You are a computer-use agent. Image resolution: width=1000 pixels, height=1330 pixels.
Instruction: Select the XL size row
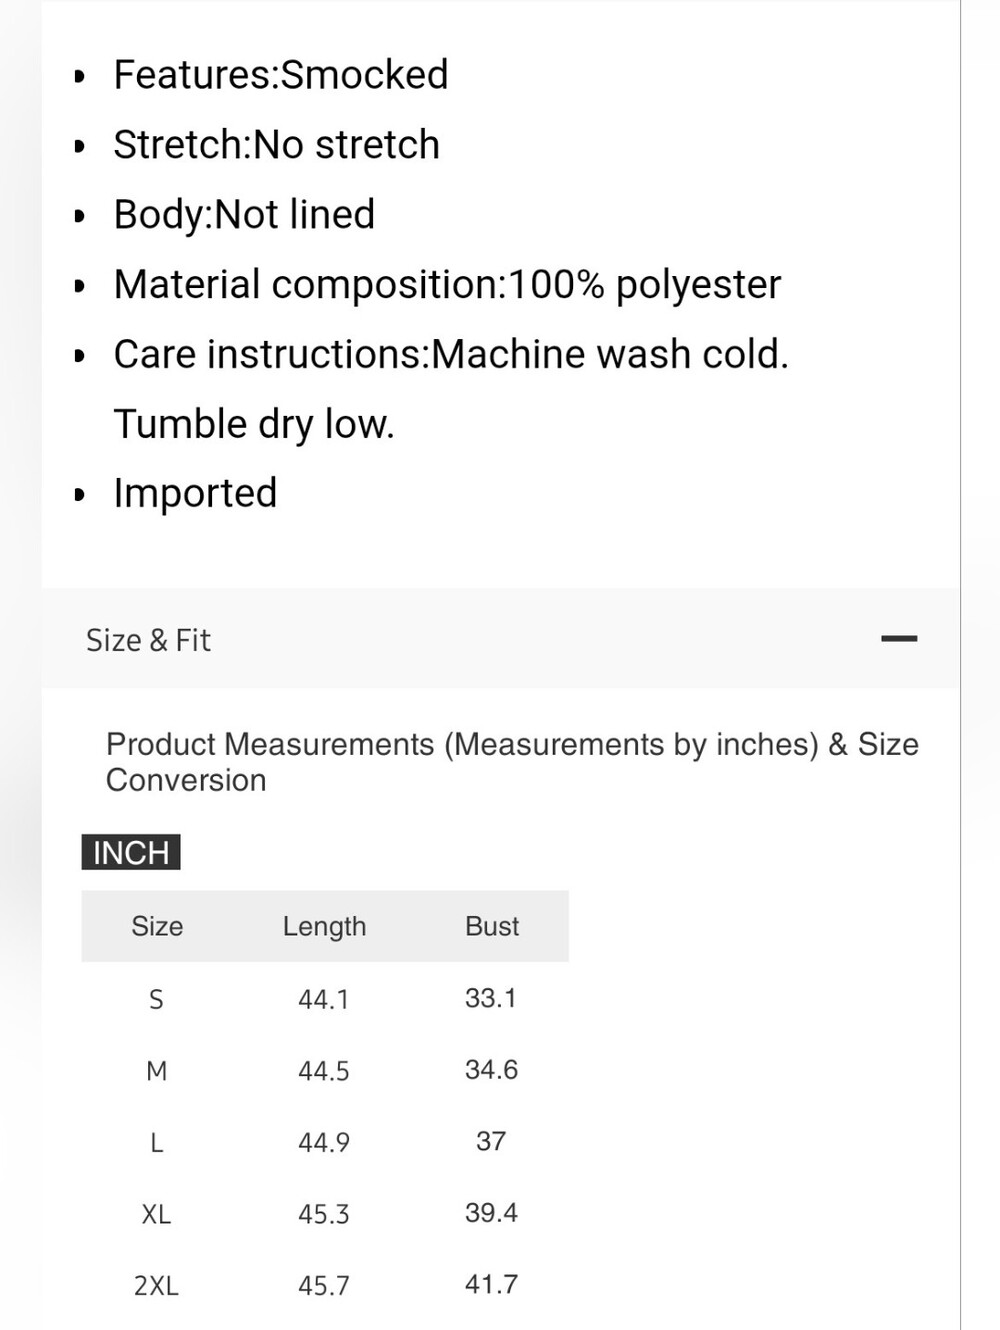[x=325, y=1213]
